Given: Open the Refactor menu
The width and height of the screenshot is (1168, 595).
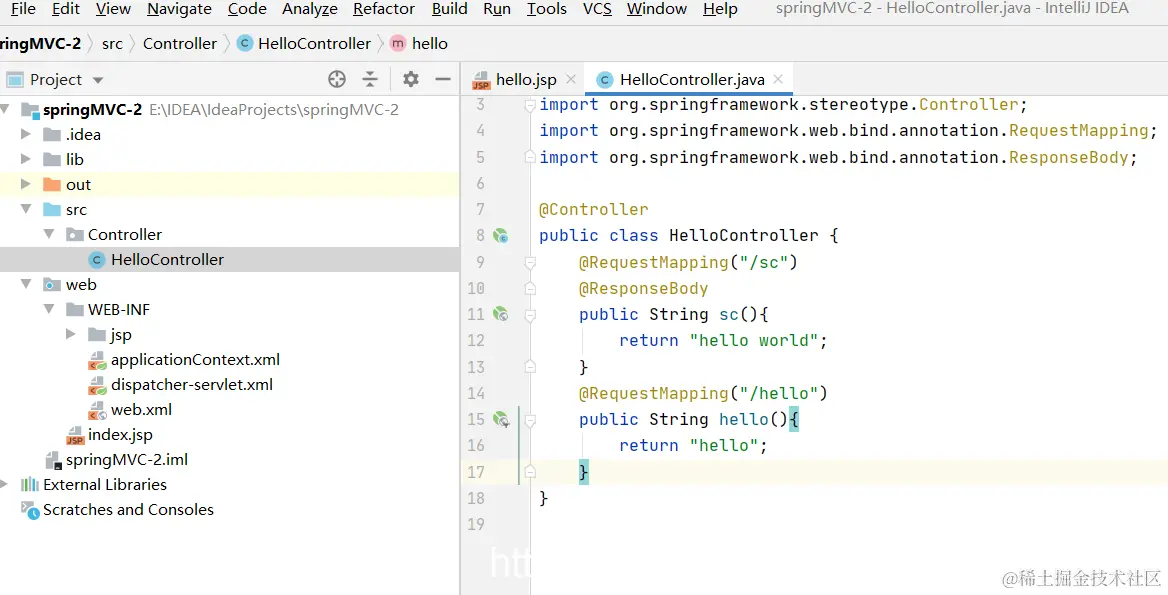Looking at the screenshot, I should [384, 9].
